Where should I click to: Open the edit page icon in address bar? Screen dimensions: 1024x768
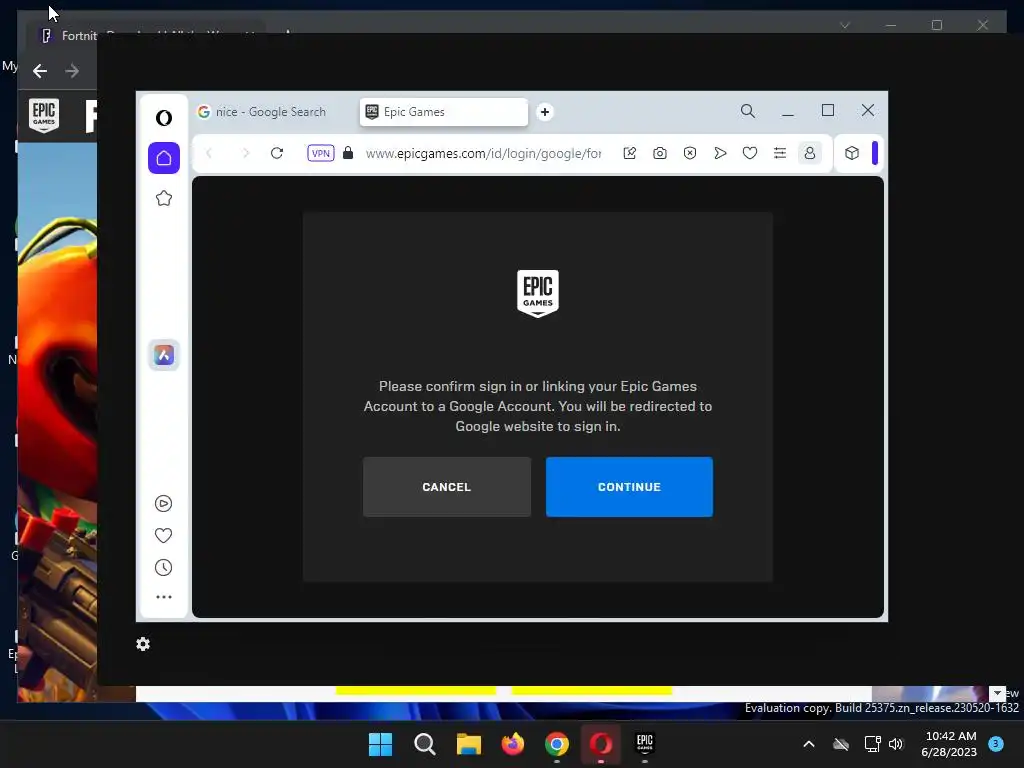click(630, 153)
